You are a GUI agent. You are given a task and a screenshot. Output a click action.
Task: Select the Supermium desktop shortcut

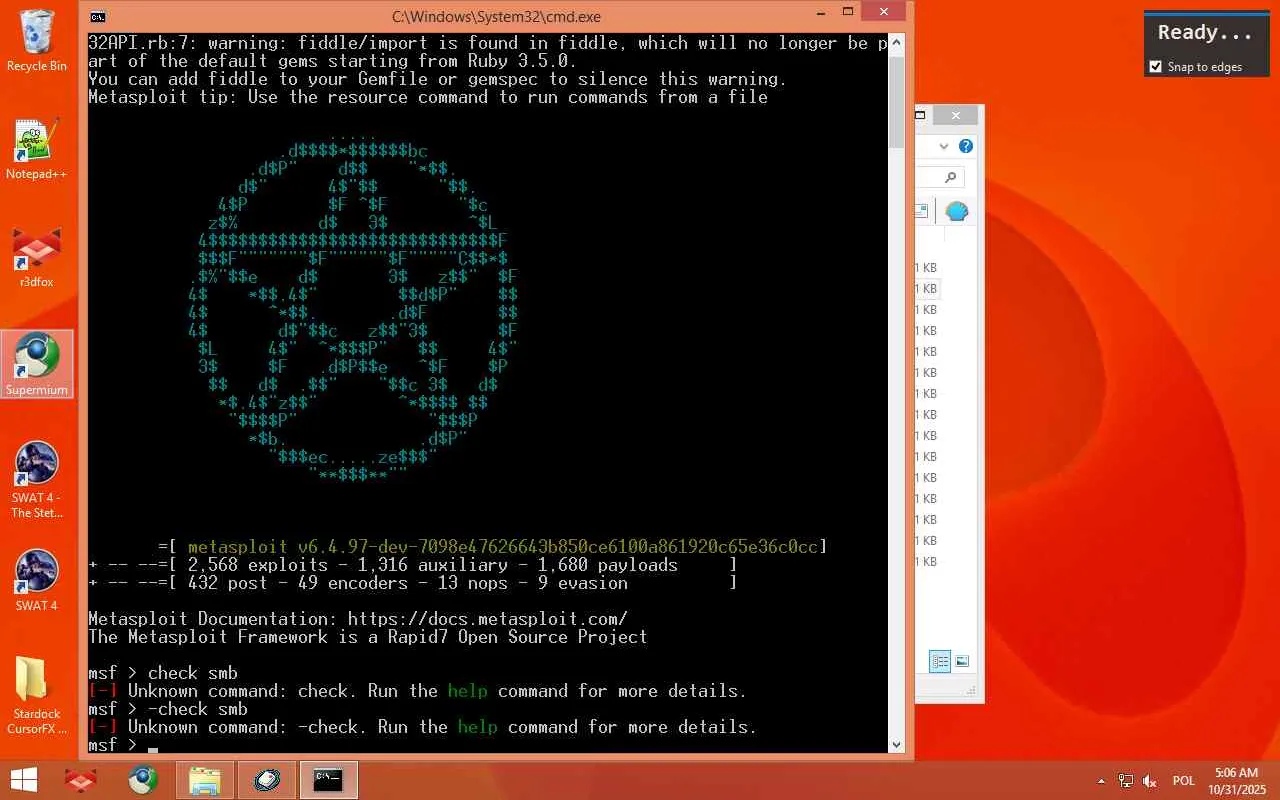click(x=37, y=364)
